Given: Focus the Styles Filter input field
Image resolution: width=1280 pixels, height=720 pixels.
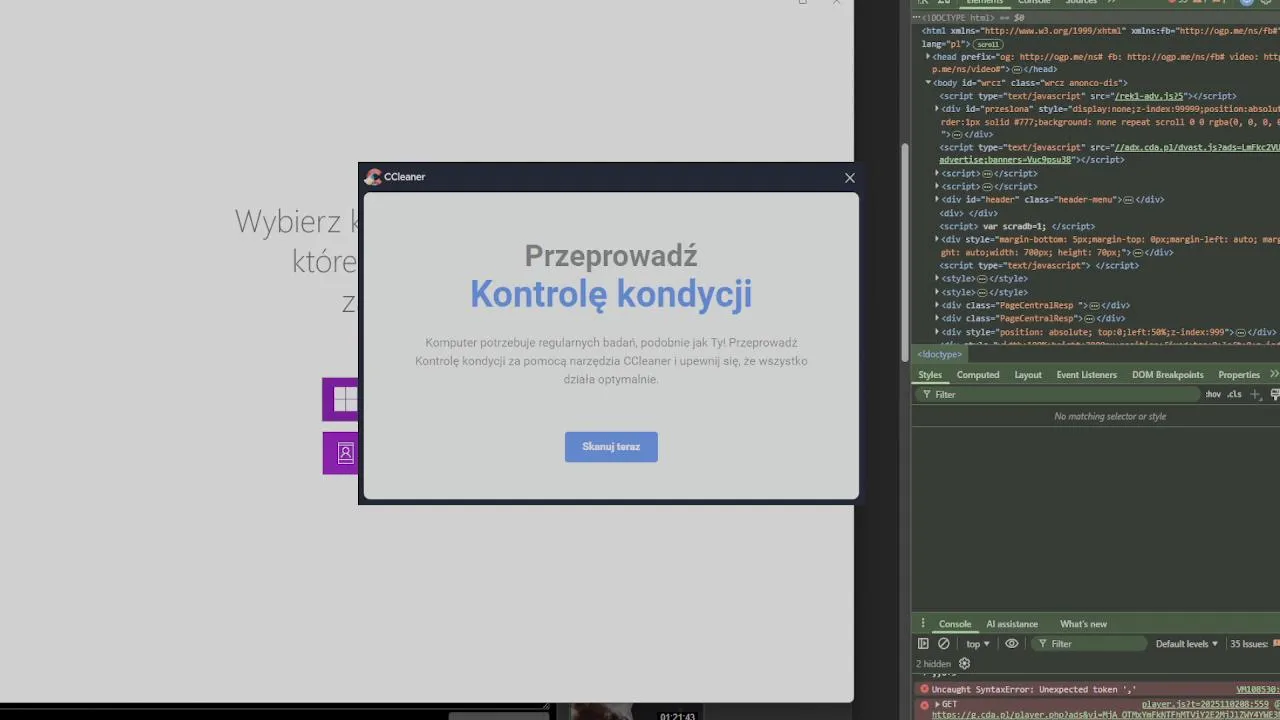Looking at the screenshot, I should pyautogui.click(x=1060, y=395).
